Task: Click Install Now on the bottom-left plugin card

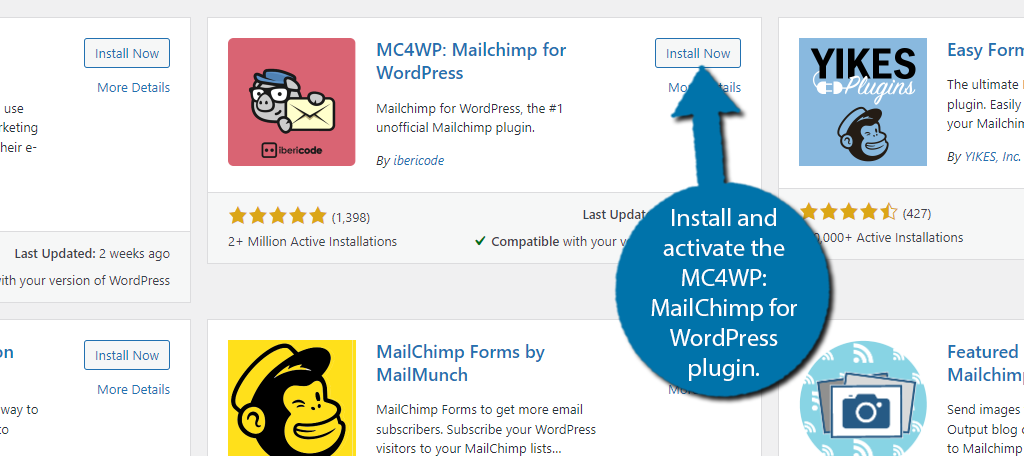Action: 127,355
